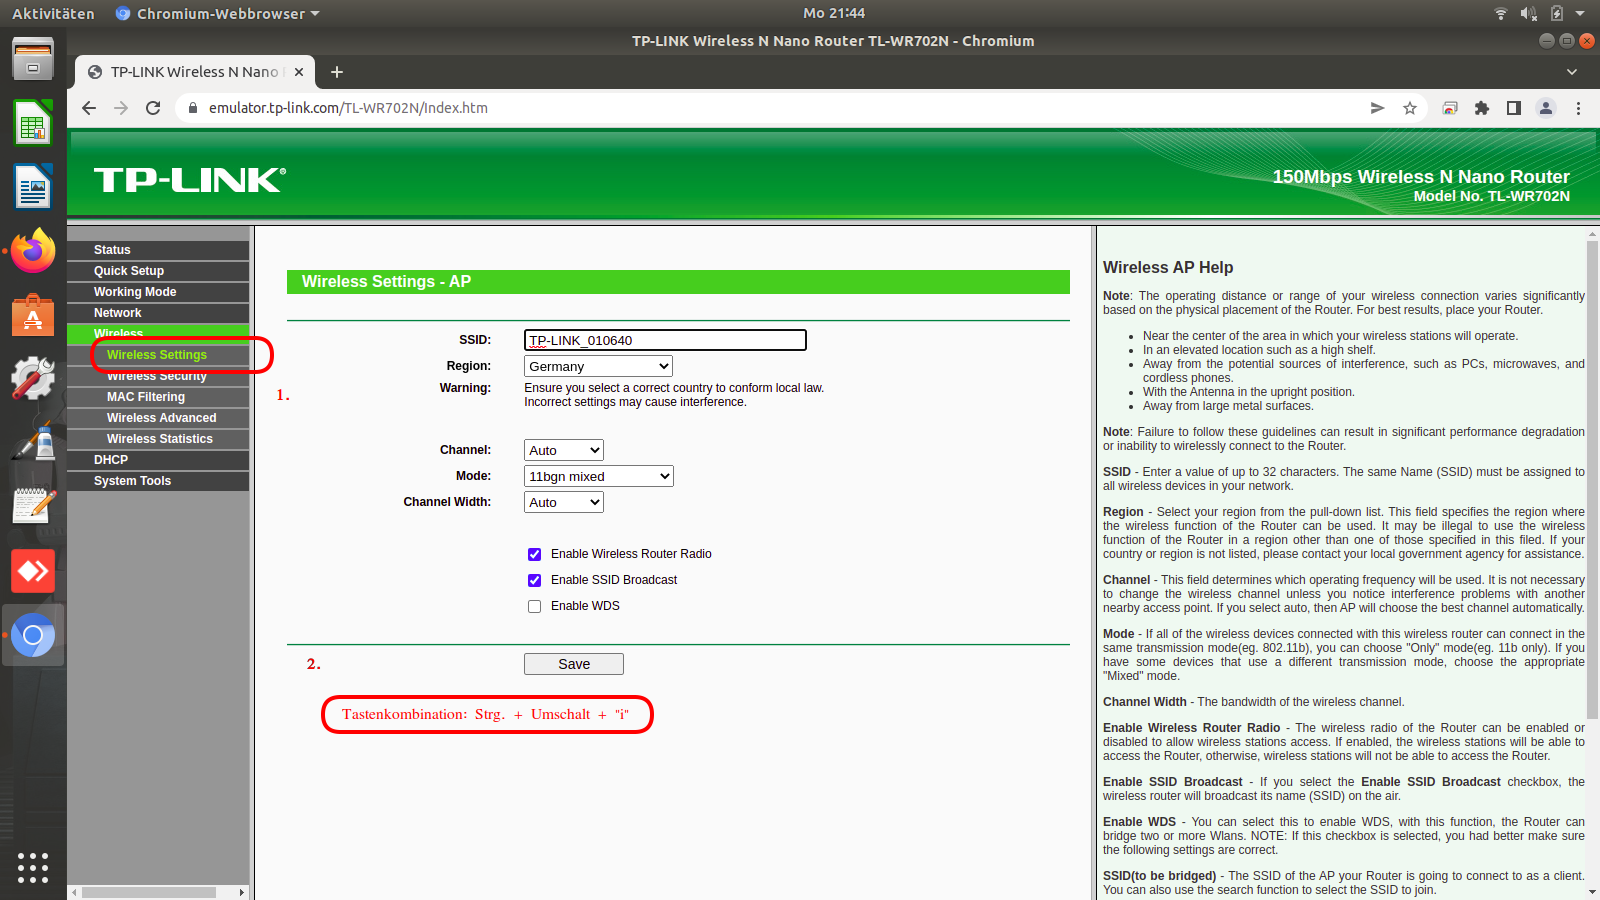Screen dimensions: 1600x900
Task: Focus the SSID text field
Action: (665, 340)
